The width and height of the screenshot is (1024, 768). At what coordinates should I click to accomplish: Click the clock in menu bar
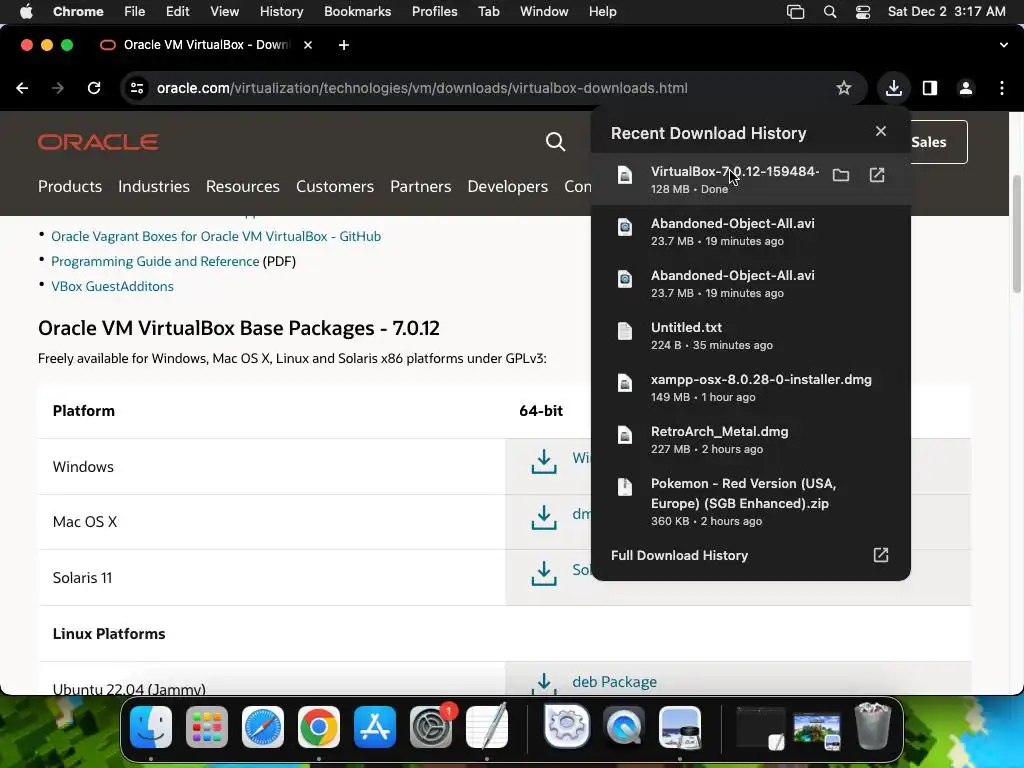946,12
